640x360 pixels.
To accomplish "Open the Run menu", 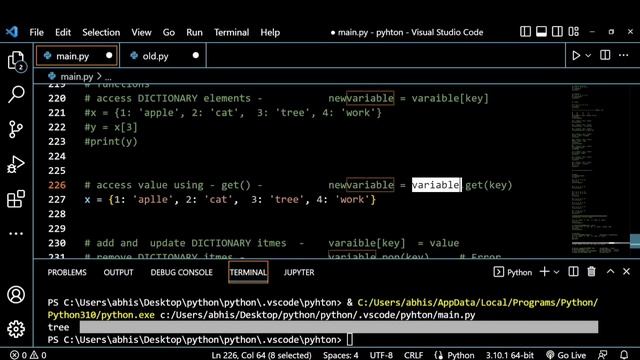I will coord(194,32).
